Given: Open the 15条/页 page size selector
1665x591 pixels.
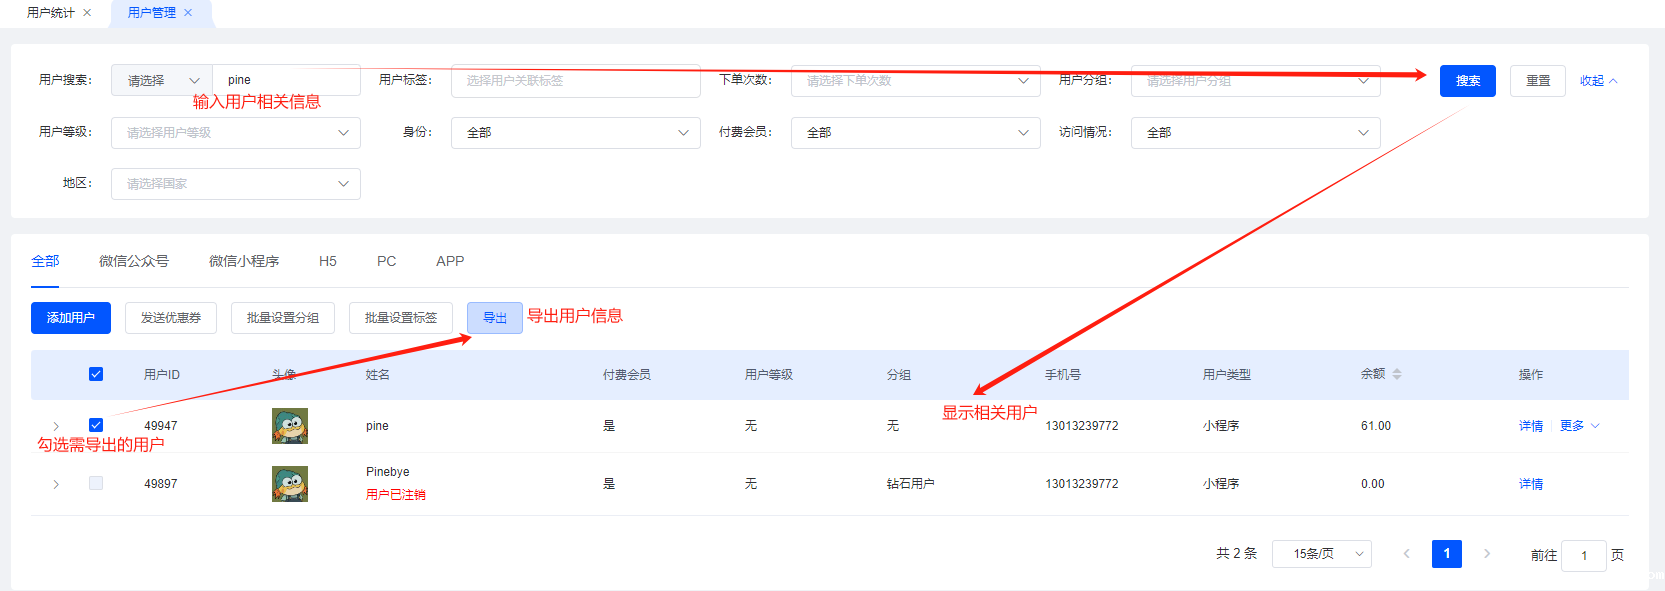Looking at the screenshot, I should (1321, 554).
